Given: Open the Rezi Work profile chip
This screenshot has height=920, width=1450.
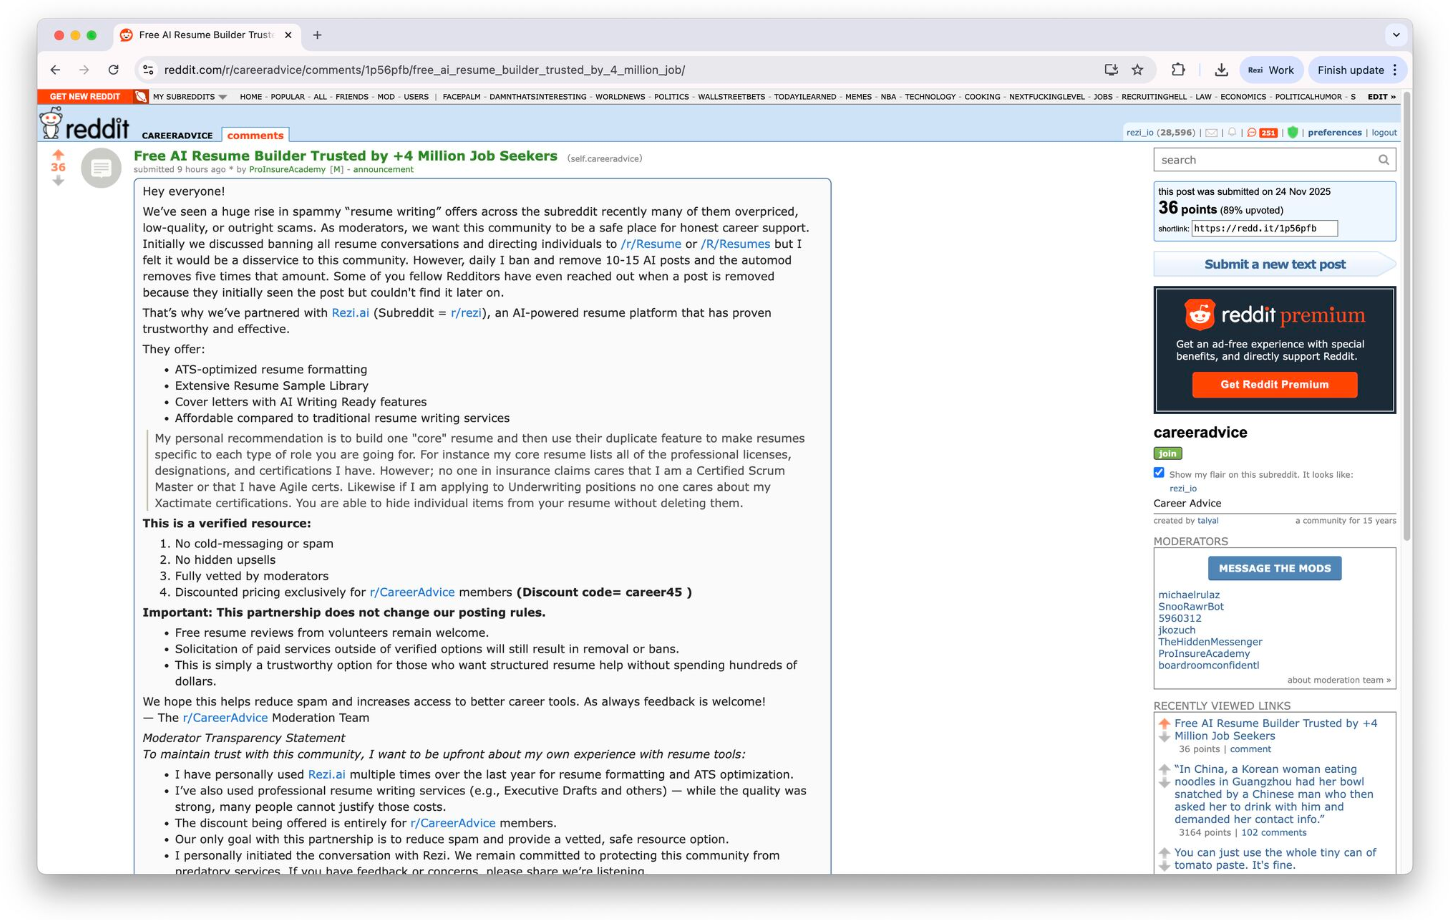Looking at the screenshot, I should (x=1271, y=70).
